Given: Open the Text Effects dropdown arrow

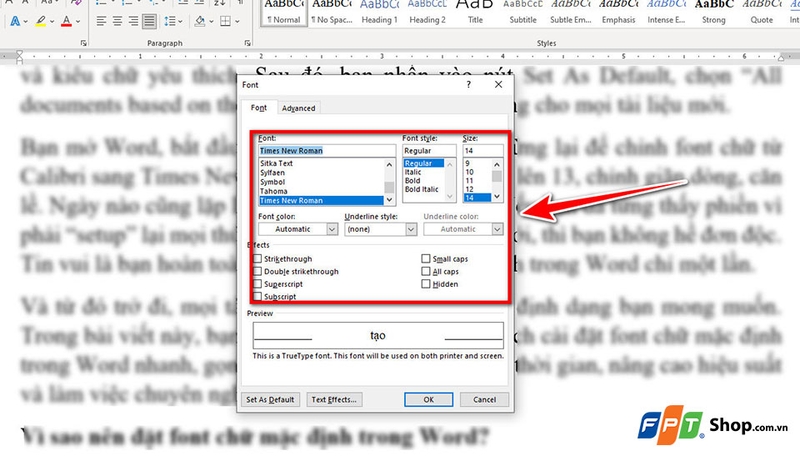Looking at the screenshot, I should click(x=26, y=22).
